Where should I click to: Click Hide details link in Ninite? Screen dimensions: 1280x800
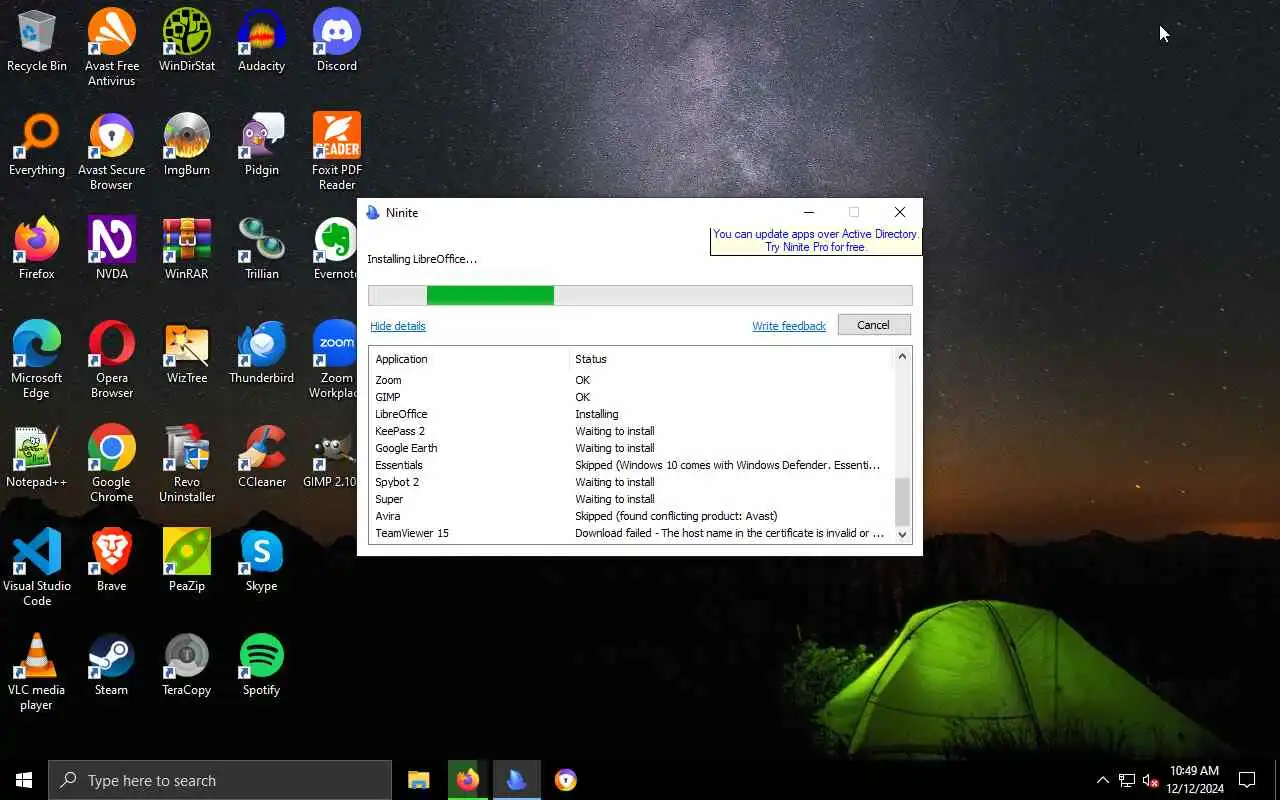click(x=398, y=326)
